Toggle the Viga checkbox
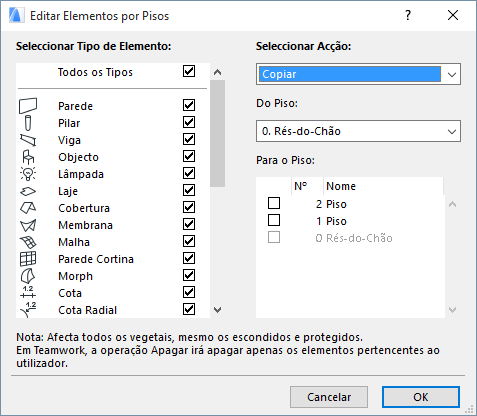The width and height of the screenshot is (477, 416). click(189, 139)
